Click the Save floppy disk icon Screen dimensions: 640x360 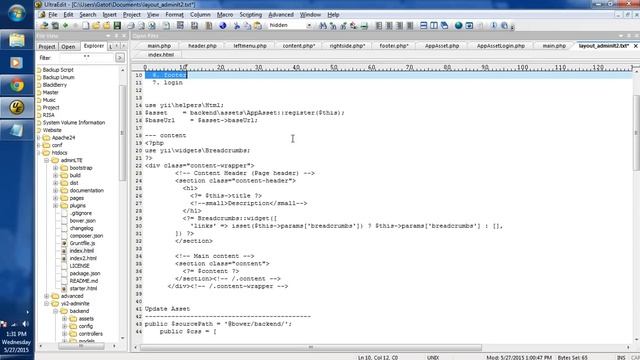[117, 26]
